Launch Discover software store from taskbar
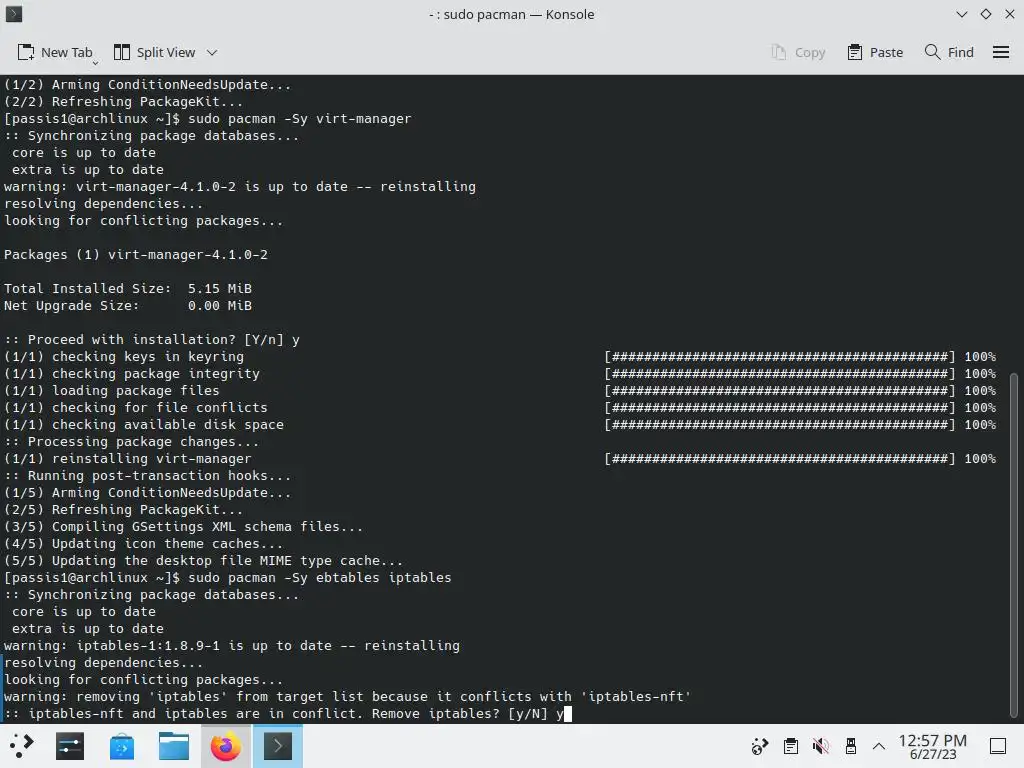1024x768 pixels. click(121, 746)
